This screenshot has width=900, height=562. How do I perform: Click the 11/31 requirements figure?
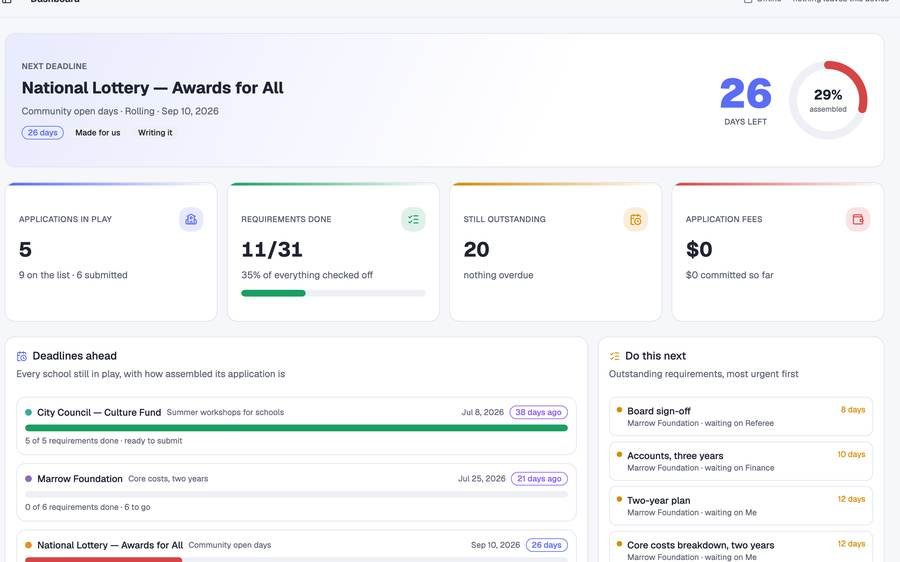tap(272, 250)
